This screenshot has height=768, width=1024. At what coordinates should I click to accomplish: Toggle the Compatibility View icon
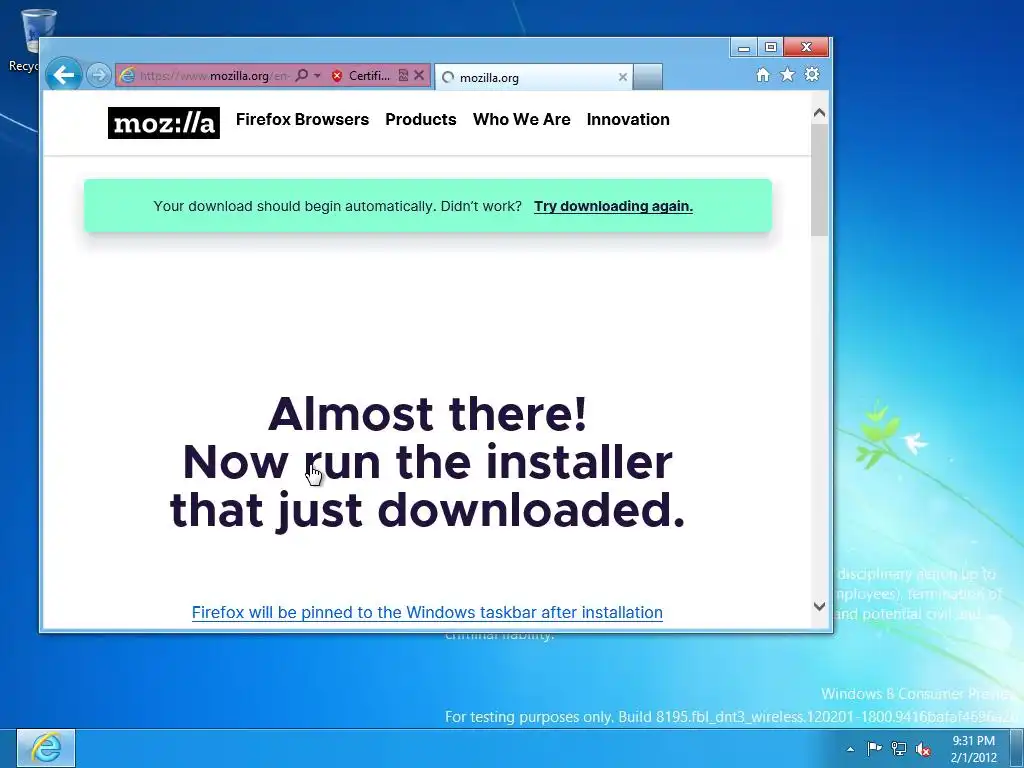403,76
